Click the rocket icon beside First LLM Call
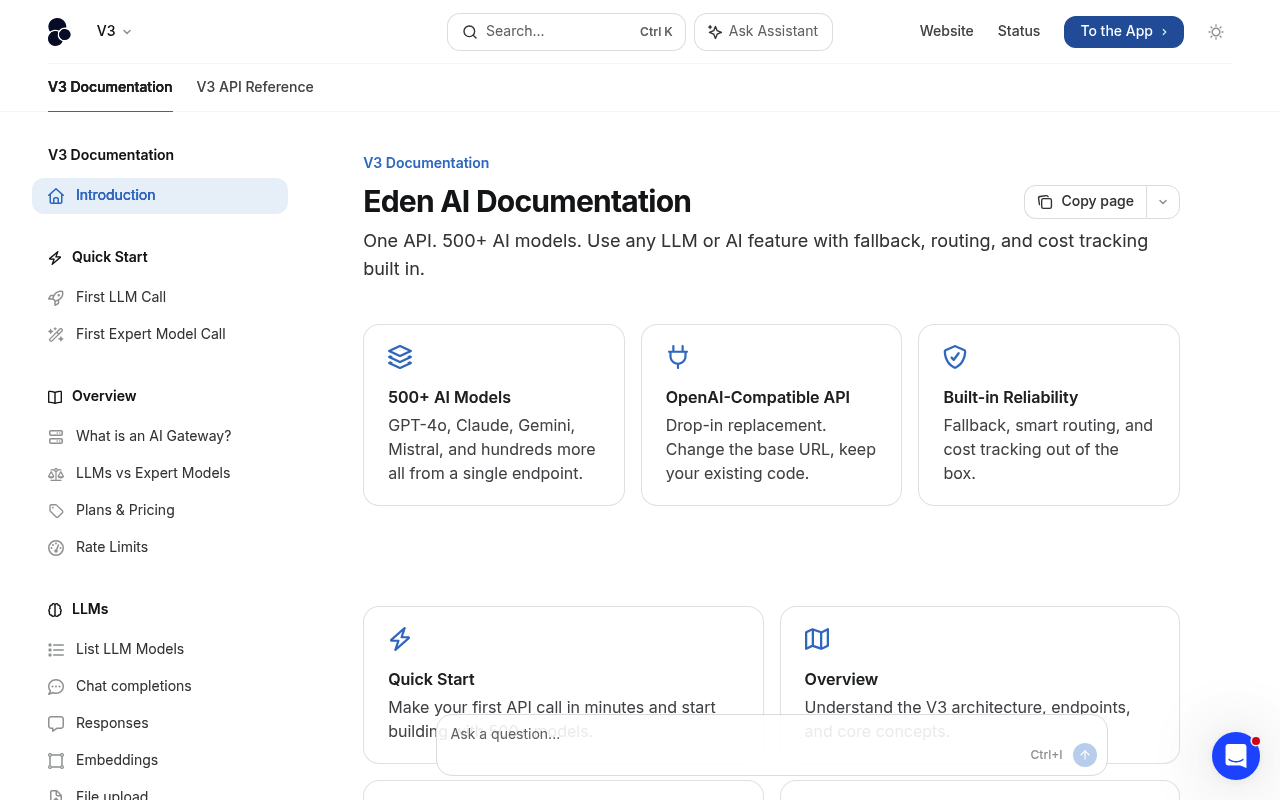 [56, 298]
